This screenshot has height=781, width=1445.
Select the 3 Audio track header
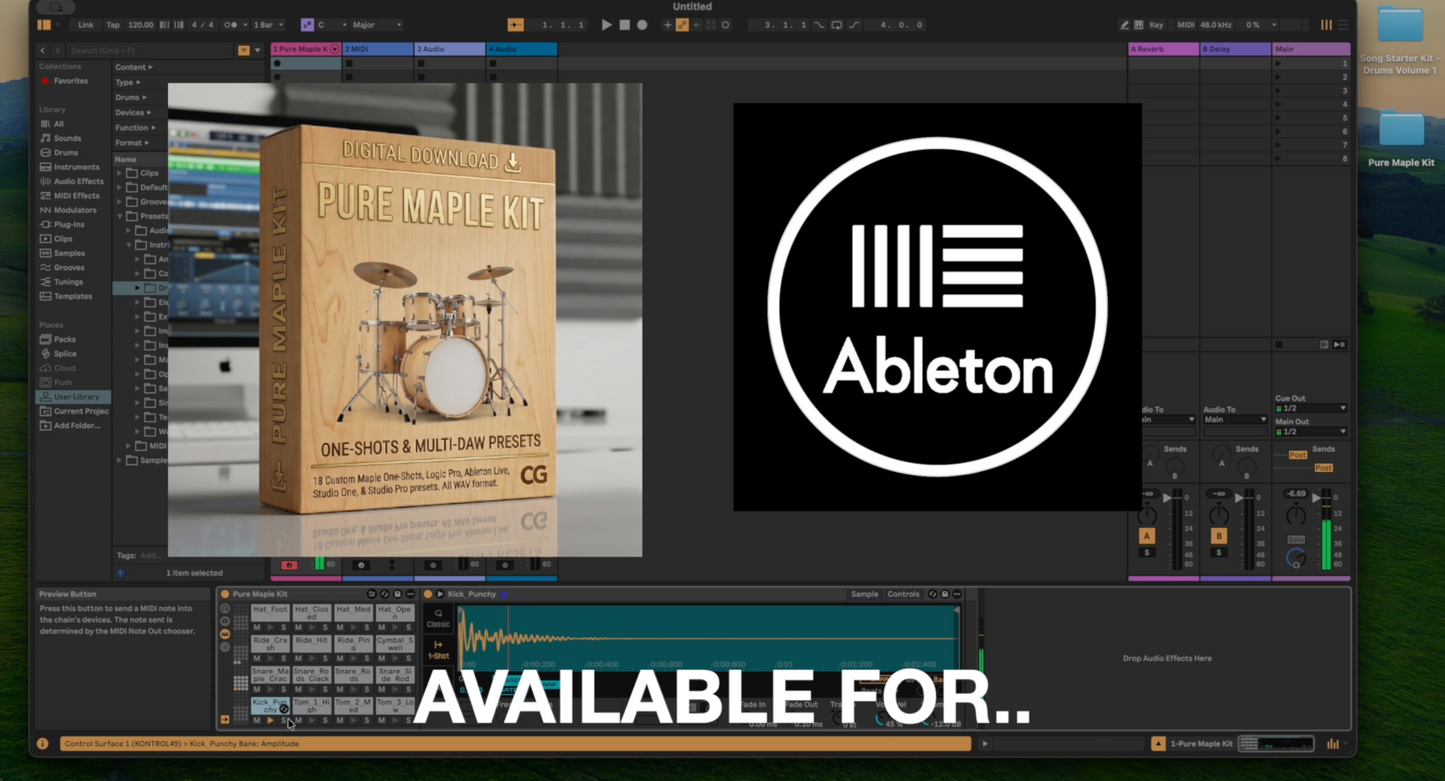[x=449, y=49]
